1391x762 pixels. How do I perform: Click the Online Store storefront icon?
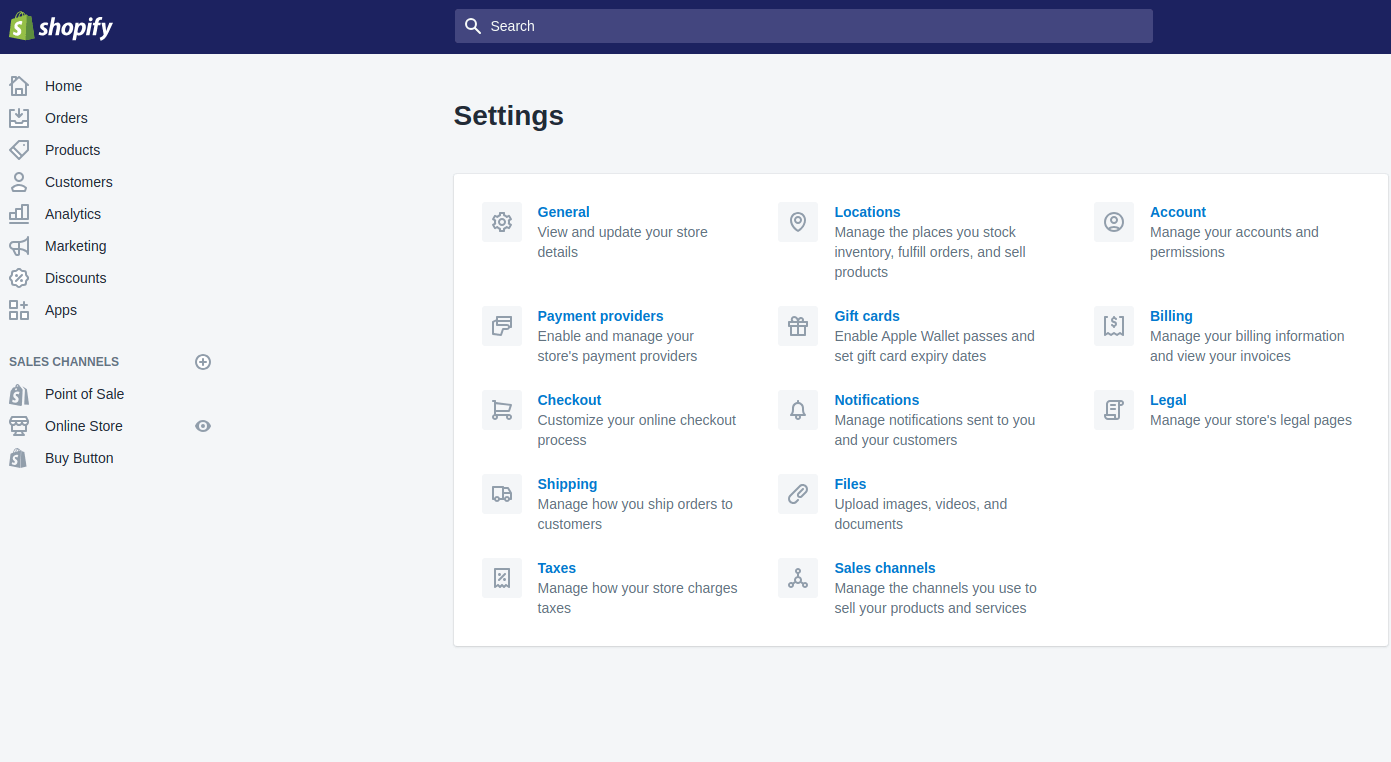19,426
